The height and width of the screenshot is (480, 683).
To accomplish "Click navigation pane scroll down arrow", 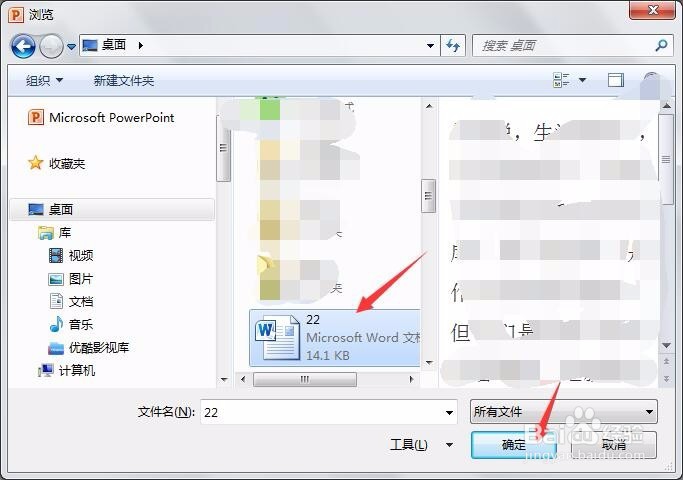I will coord(224,379).
